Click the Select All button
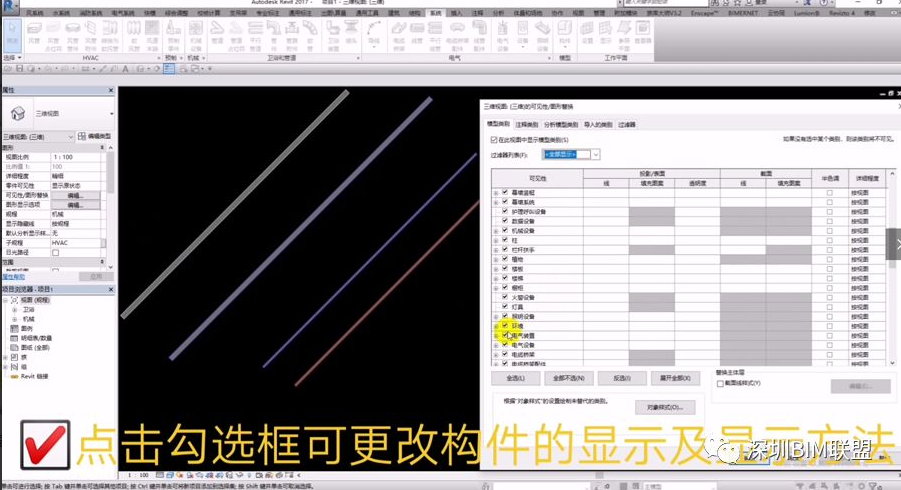The height and width of the screenshot is (490, 901). (515, 378)
